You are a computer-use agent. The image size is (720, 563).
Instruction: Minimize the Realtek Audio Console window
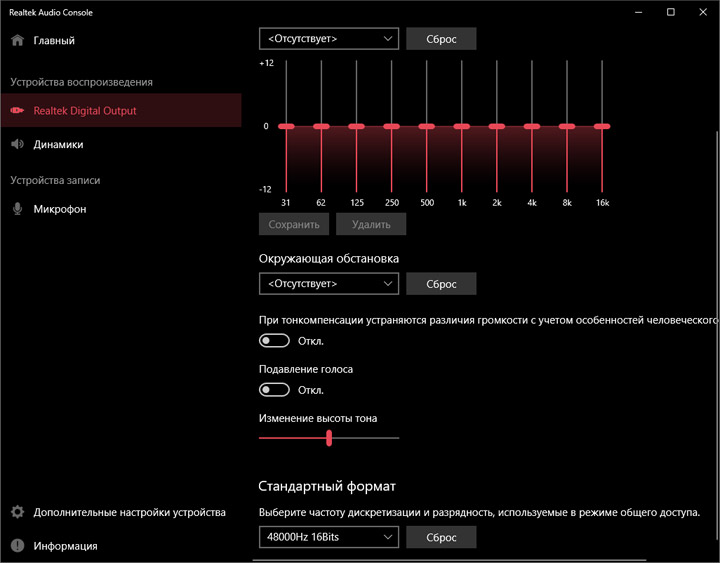638,12
